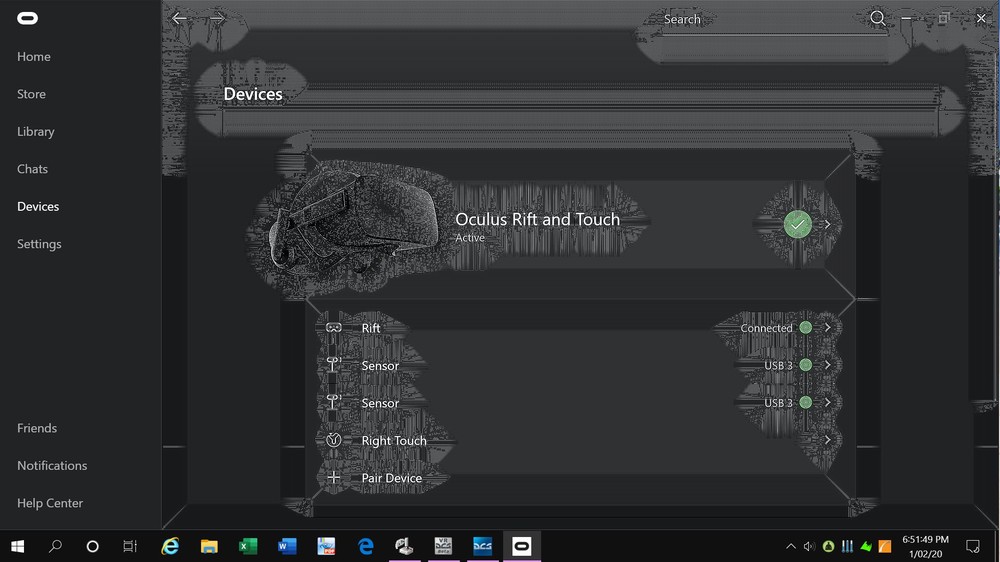Open the Windows Start menu

click(x=18, y=546)
